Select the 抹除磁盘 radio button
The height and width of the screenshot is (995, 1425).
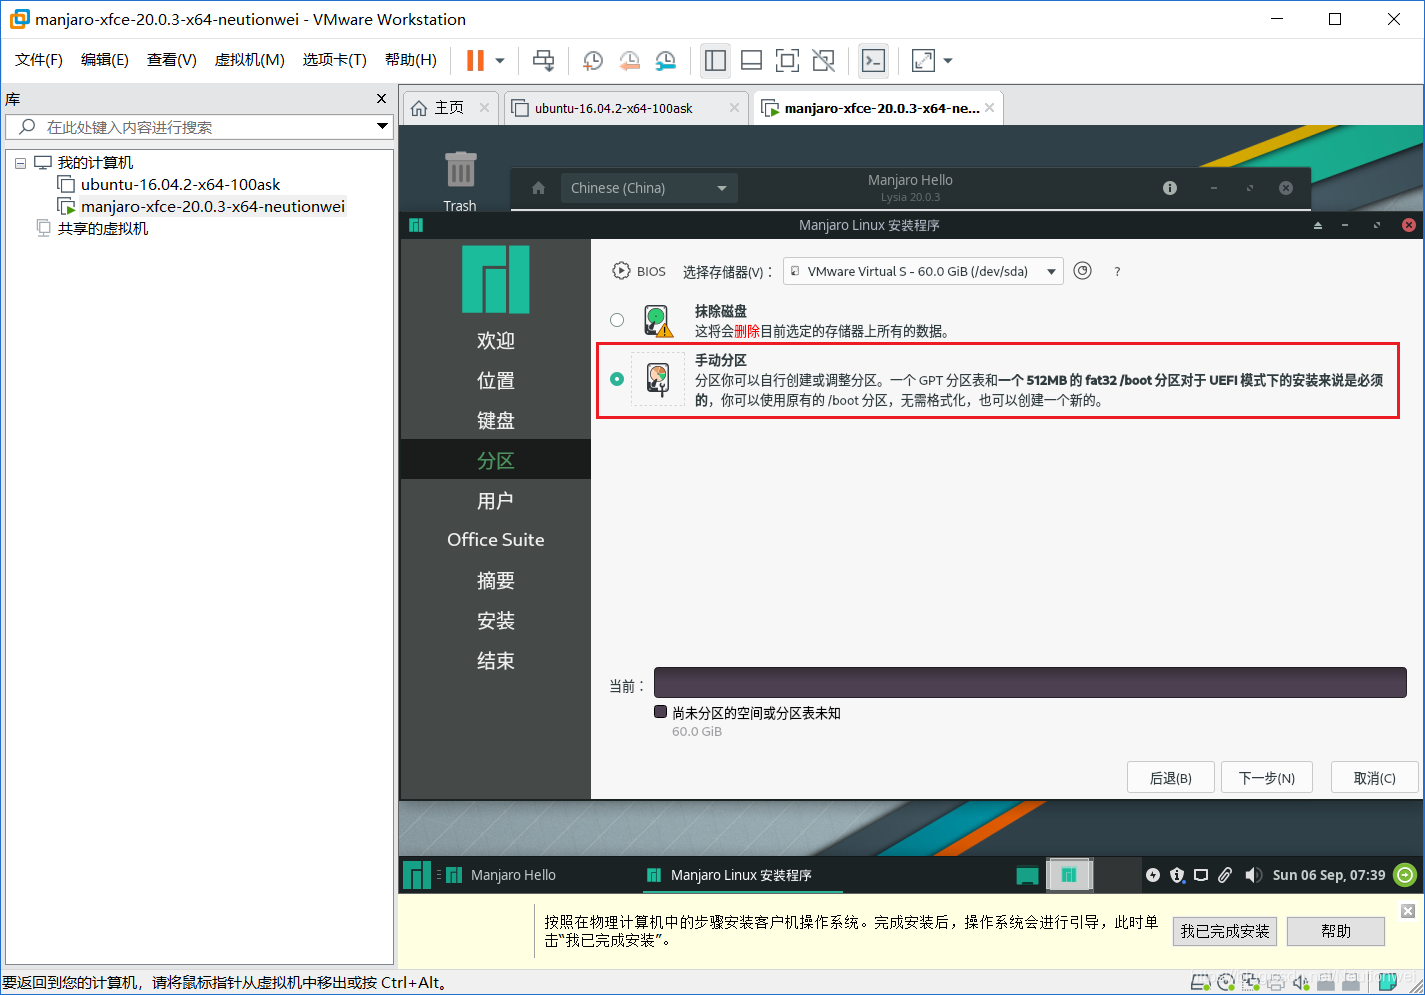pyautogui.click(x=617, y=320)
